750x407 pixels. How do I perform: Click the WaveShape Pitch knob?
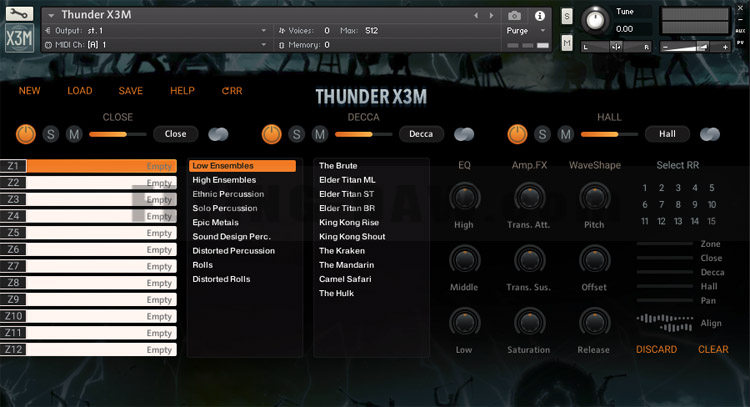(595, 198)
